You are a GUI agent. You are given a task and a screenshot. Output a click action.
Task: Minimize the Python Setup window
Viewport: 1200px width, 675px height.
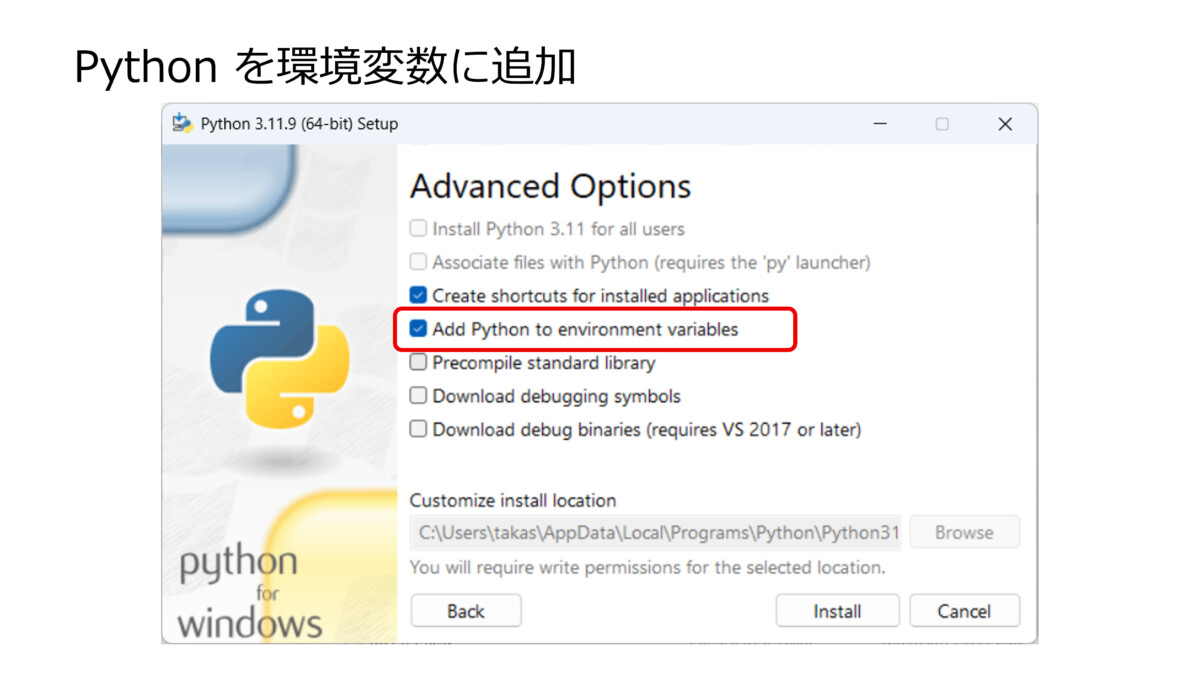tap(880, 124)
